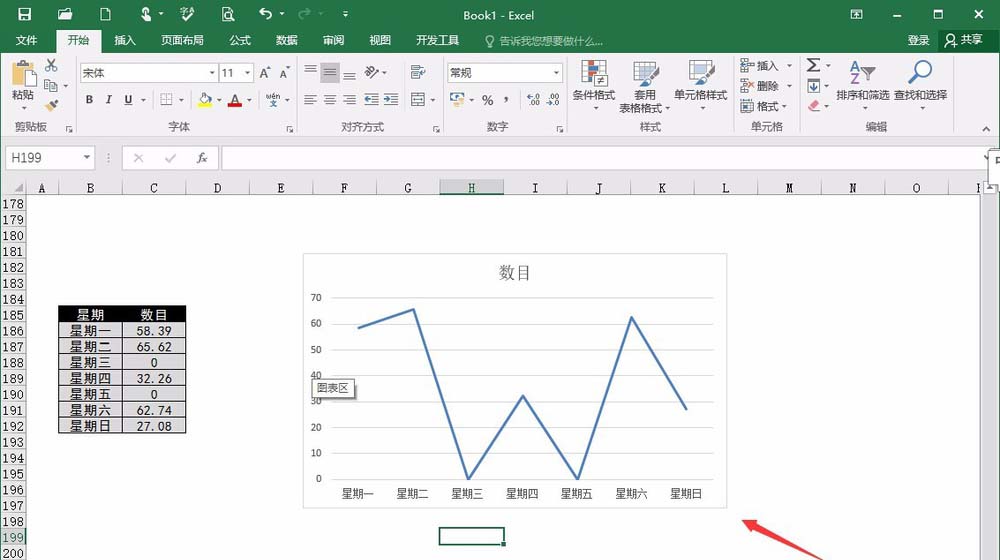Collapse the ribbon with the chevron

coord(986,129)
